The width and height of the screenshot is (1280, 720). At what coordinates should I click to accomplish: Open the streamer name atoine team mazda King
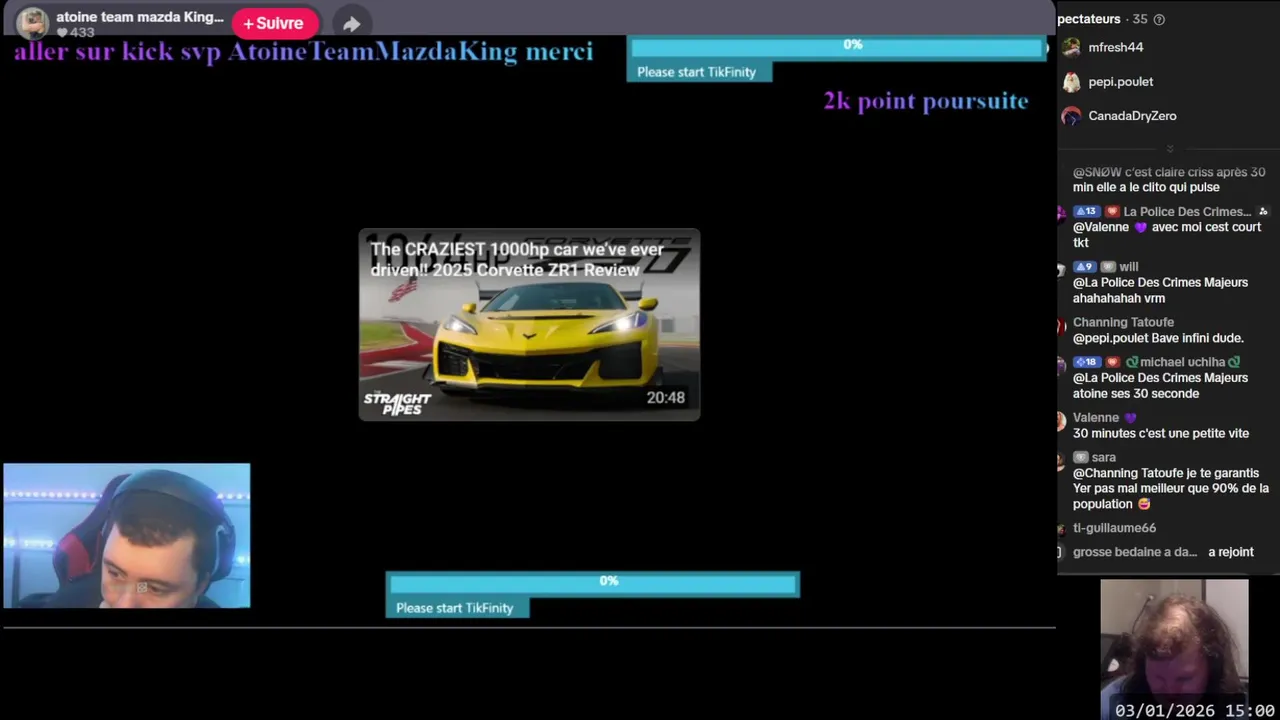[x=140, y=17]
